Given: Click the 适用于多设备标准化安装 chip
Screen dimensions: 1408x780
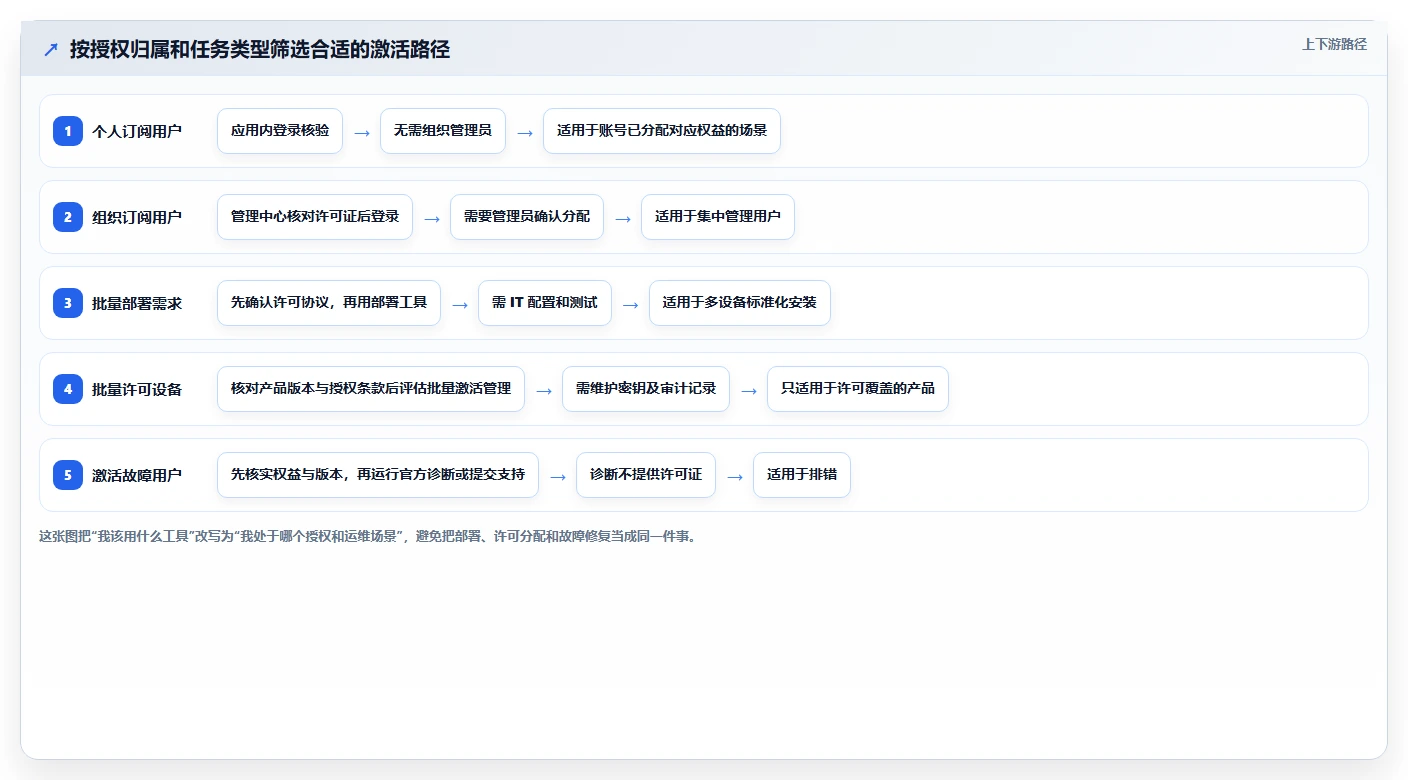Looking at the screenshot, I should [x=740, y=303].
